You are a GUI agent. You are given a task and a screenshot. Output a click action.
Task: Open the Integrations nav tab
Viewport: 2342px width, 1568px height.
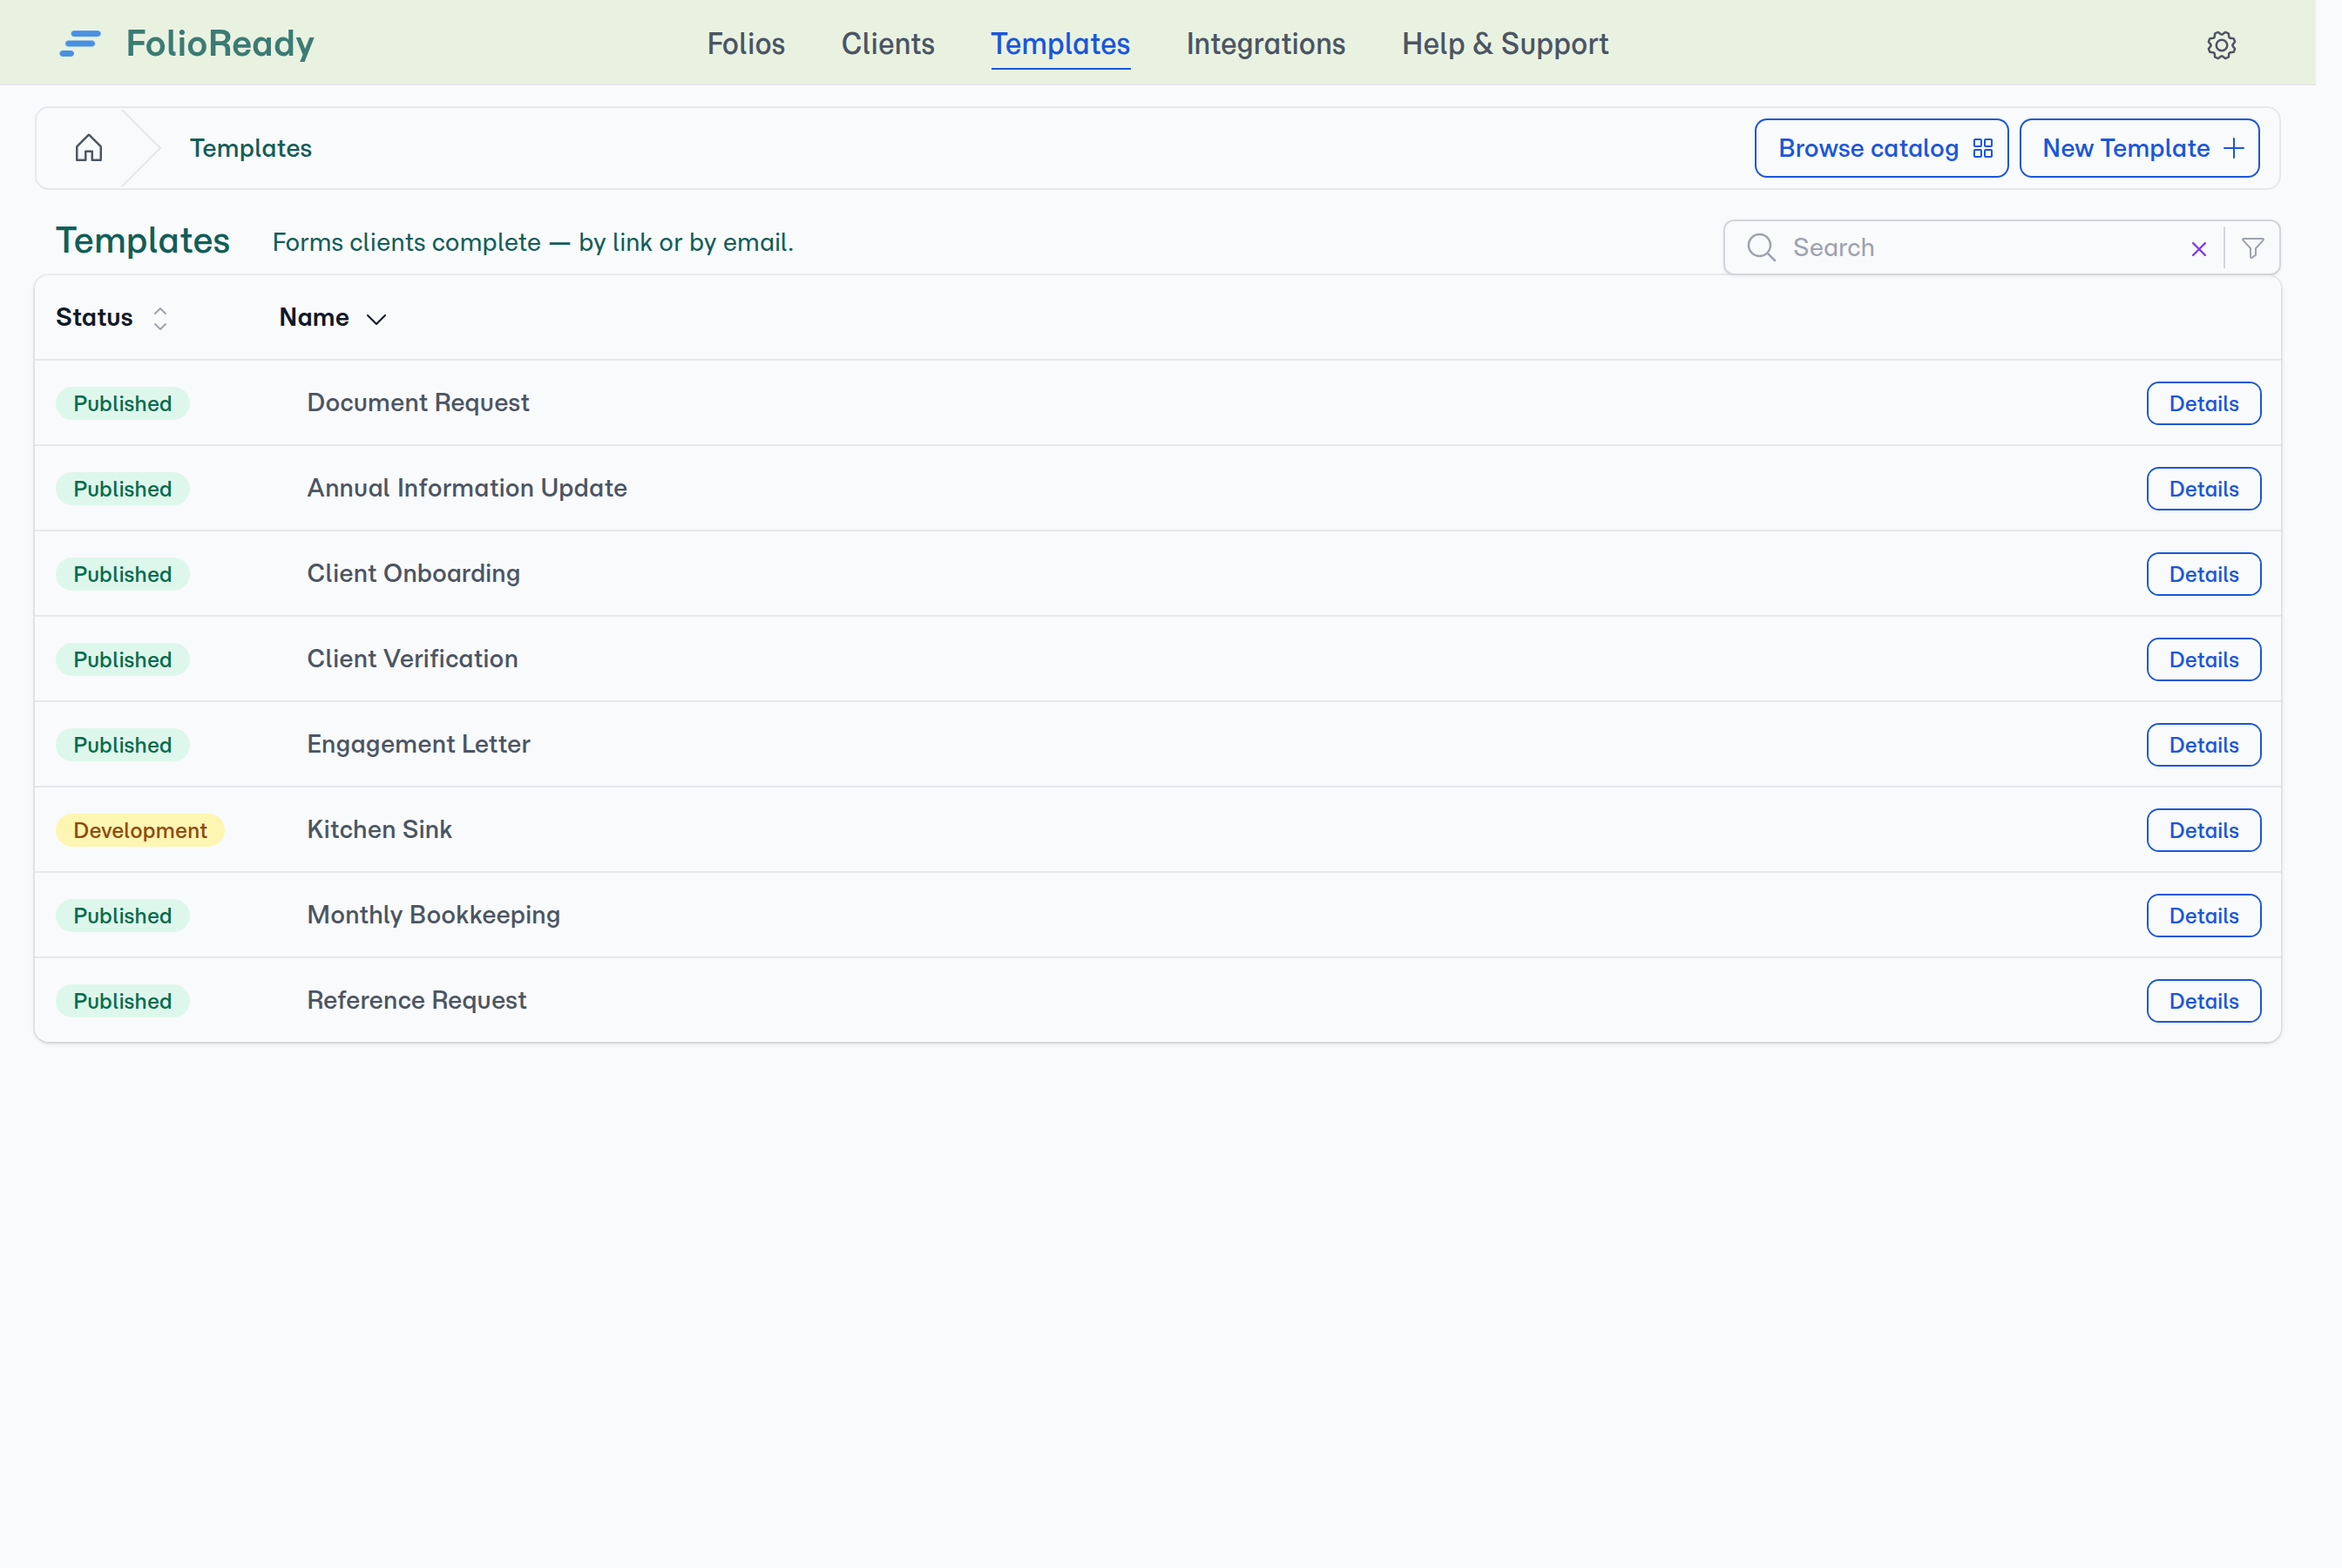[1265, 44]
